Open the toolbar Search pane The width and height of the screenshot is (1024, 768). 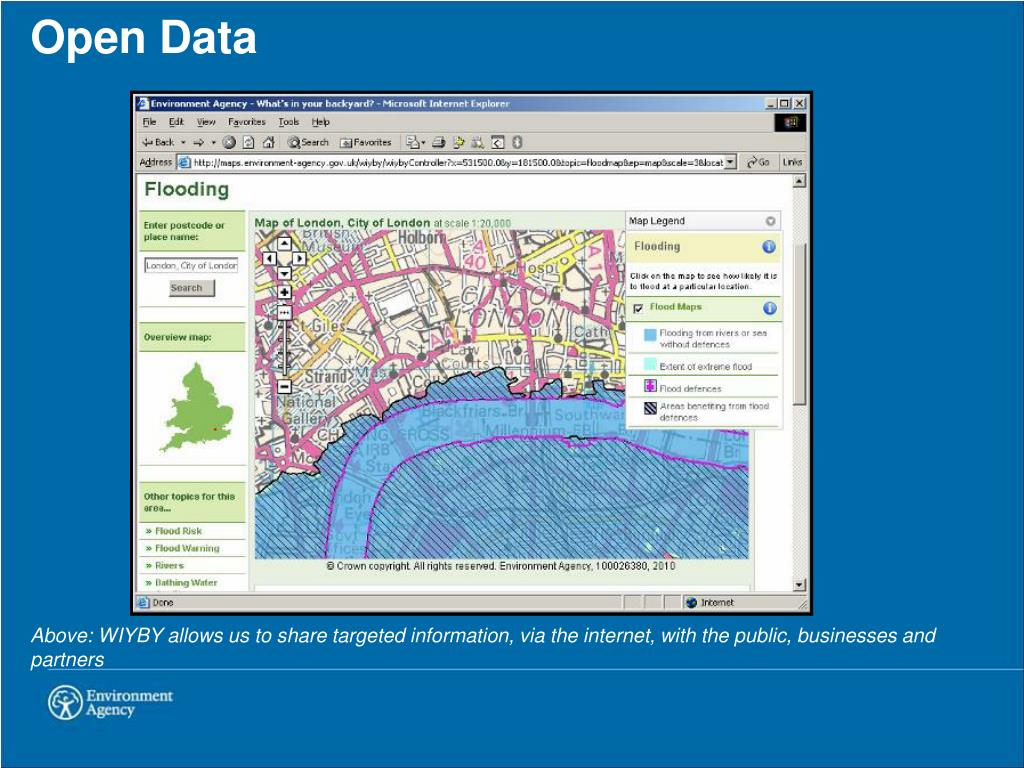click(308, 142)
